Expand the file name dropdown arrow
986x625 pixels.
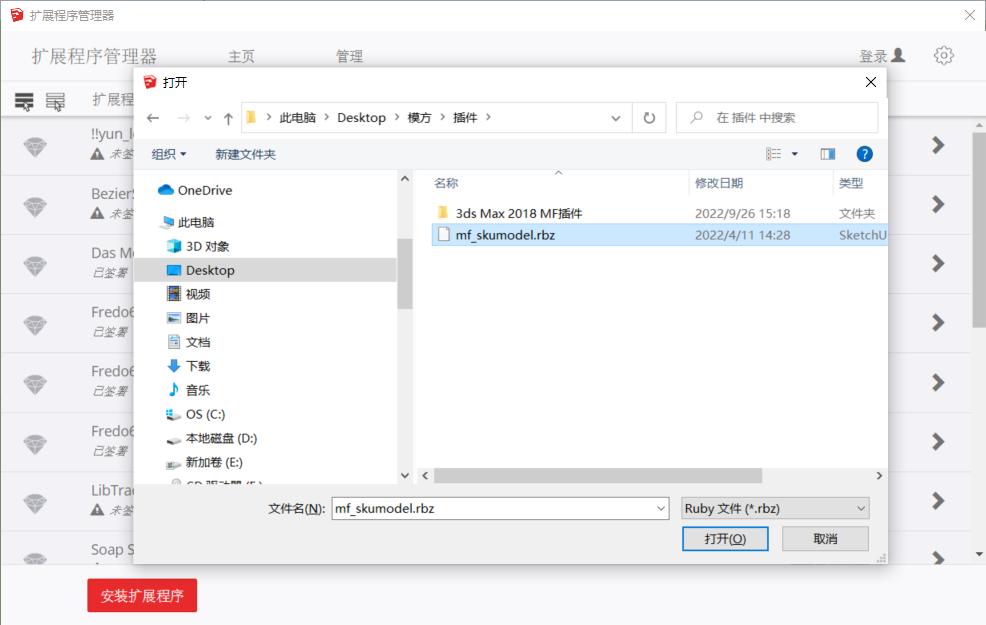661,508
